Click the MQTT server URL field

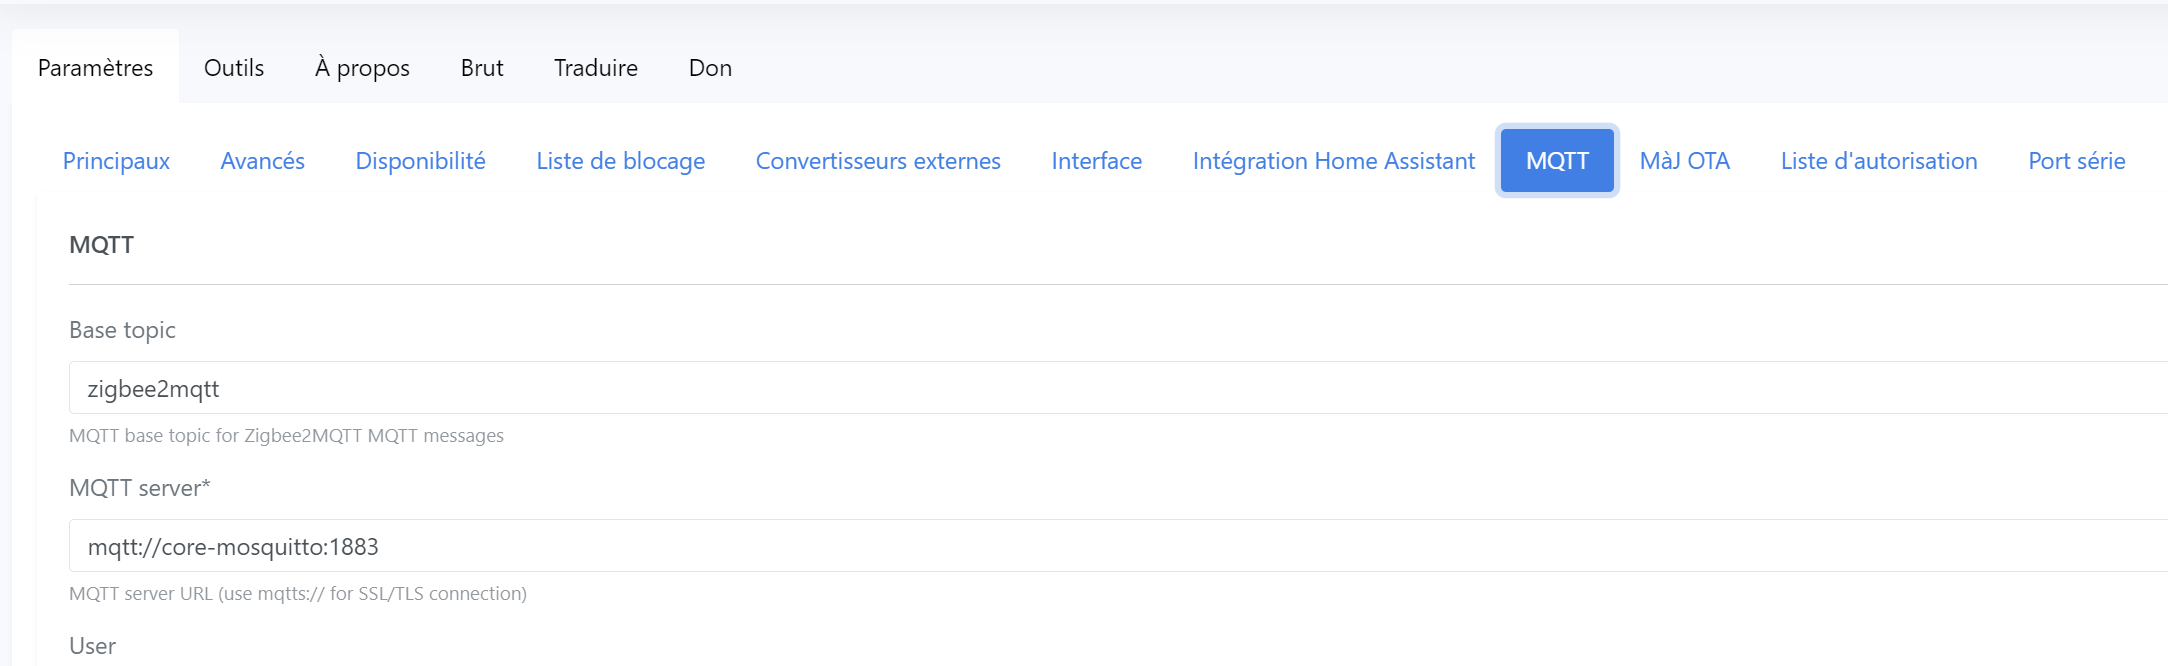1118,546
